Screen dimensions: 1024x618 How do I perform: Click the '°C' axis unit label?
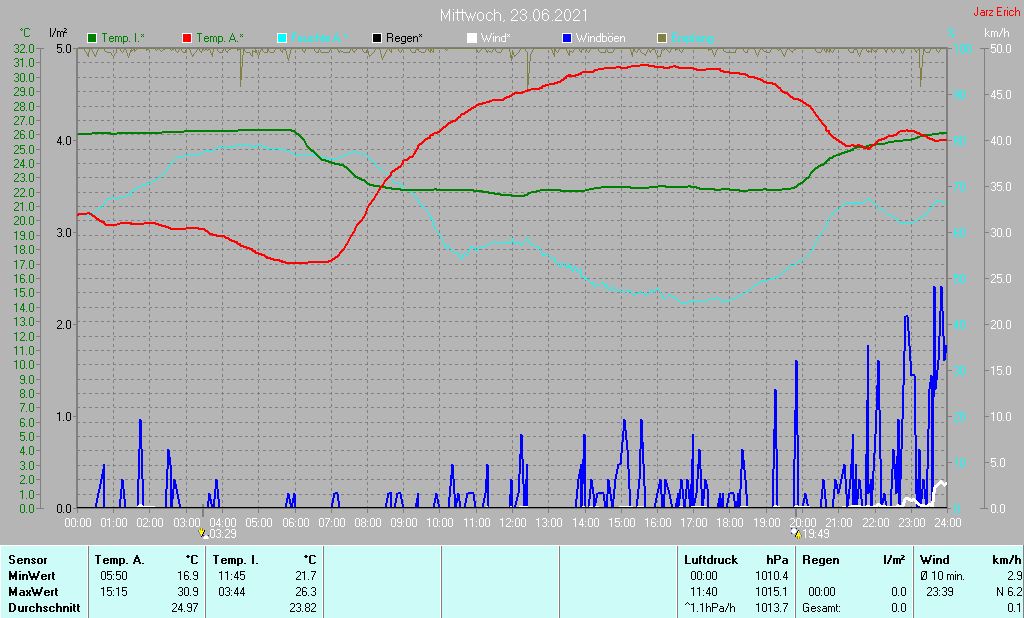(25, 33)
